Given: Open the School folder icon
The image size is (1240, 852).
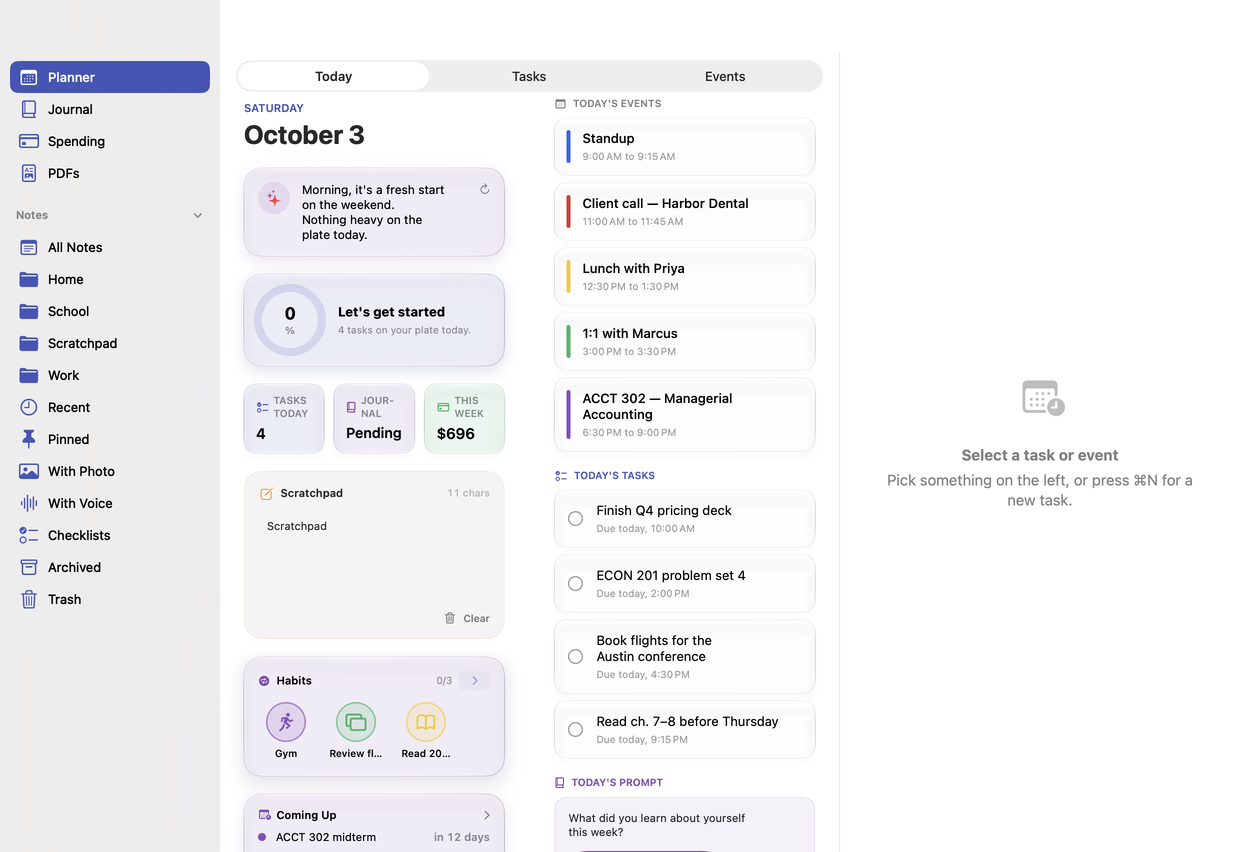Looking at the screenshot, I should coord(29,311).
